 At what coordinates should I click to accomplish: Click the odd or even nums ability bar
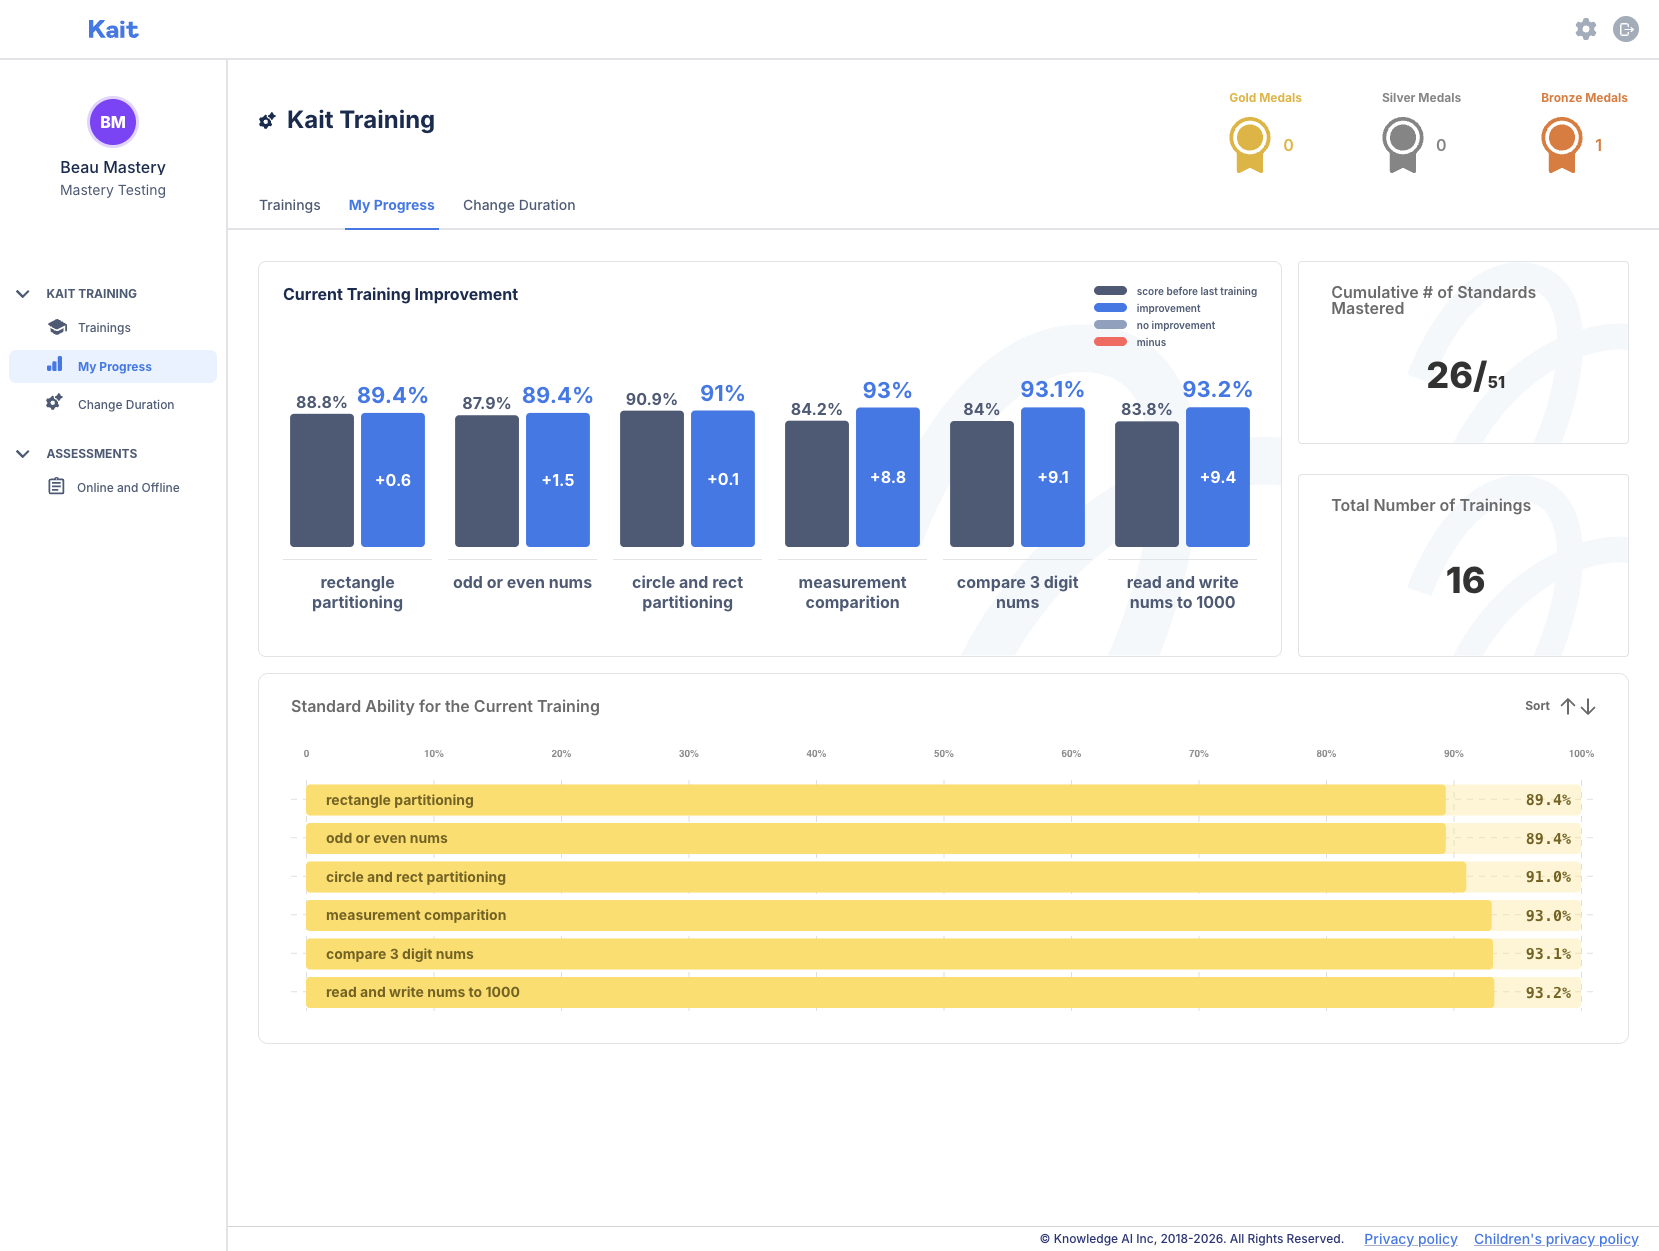pos(875,838)
